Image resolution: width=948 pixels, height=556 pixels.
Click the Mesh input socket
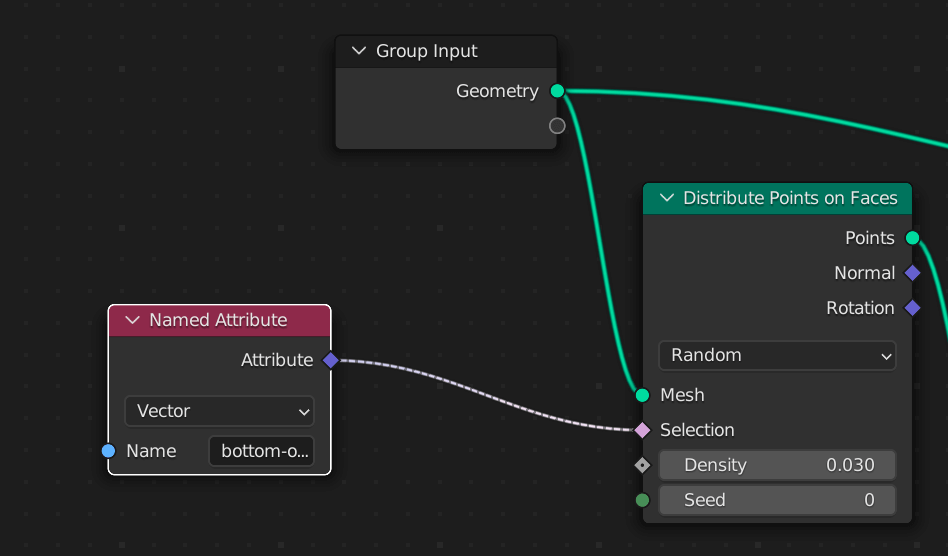(642, 395)
